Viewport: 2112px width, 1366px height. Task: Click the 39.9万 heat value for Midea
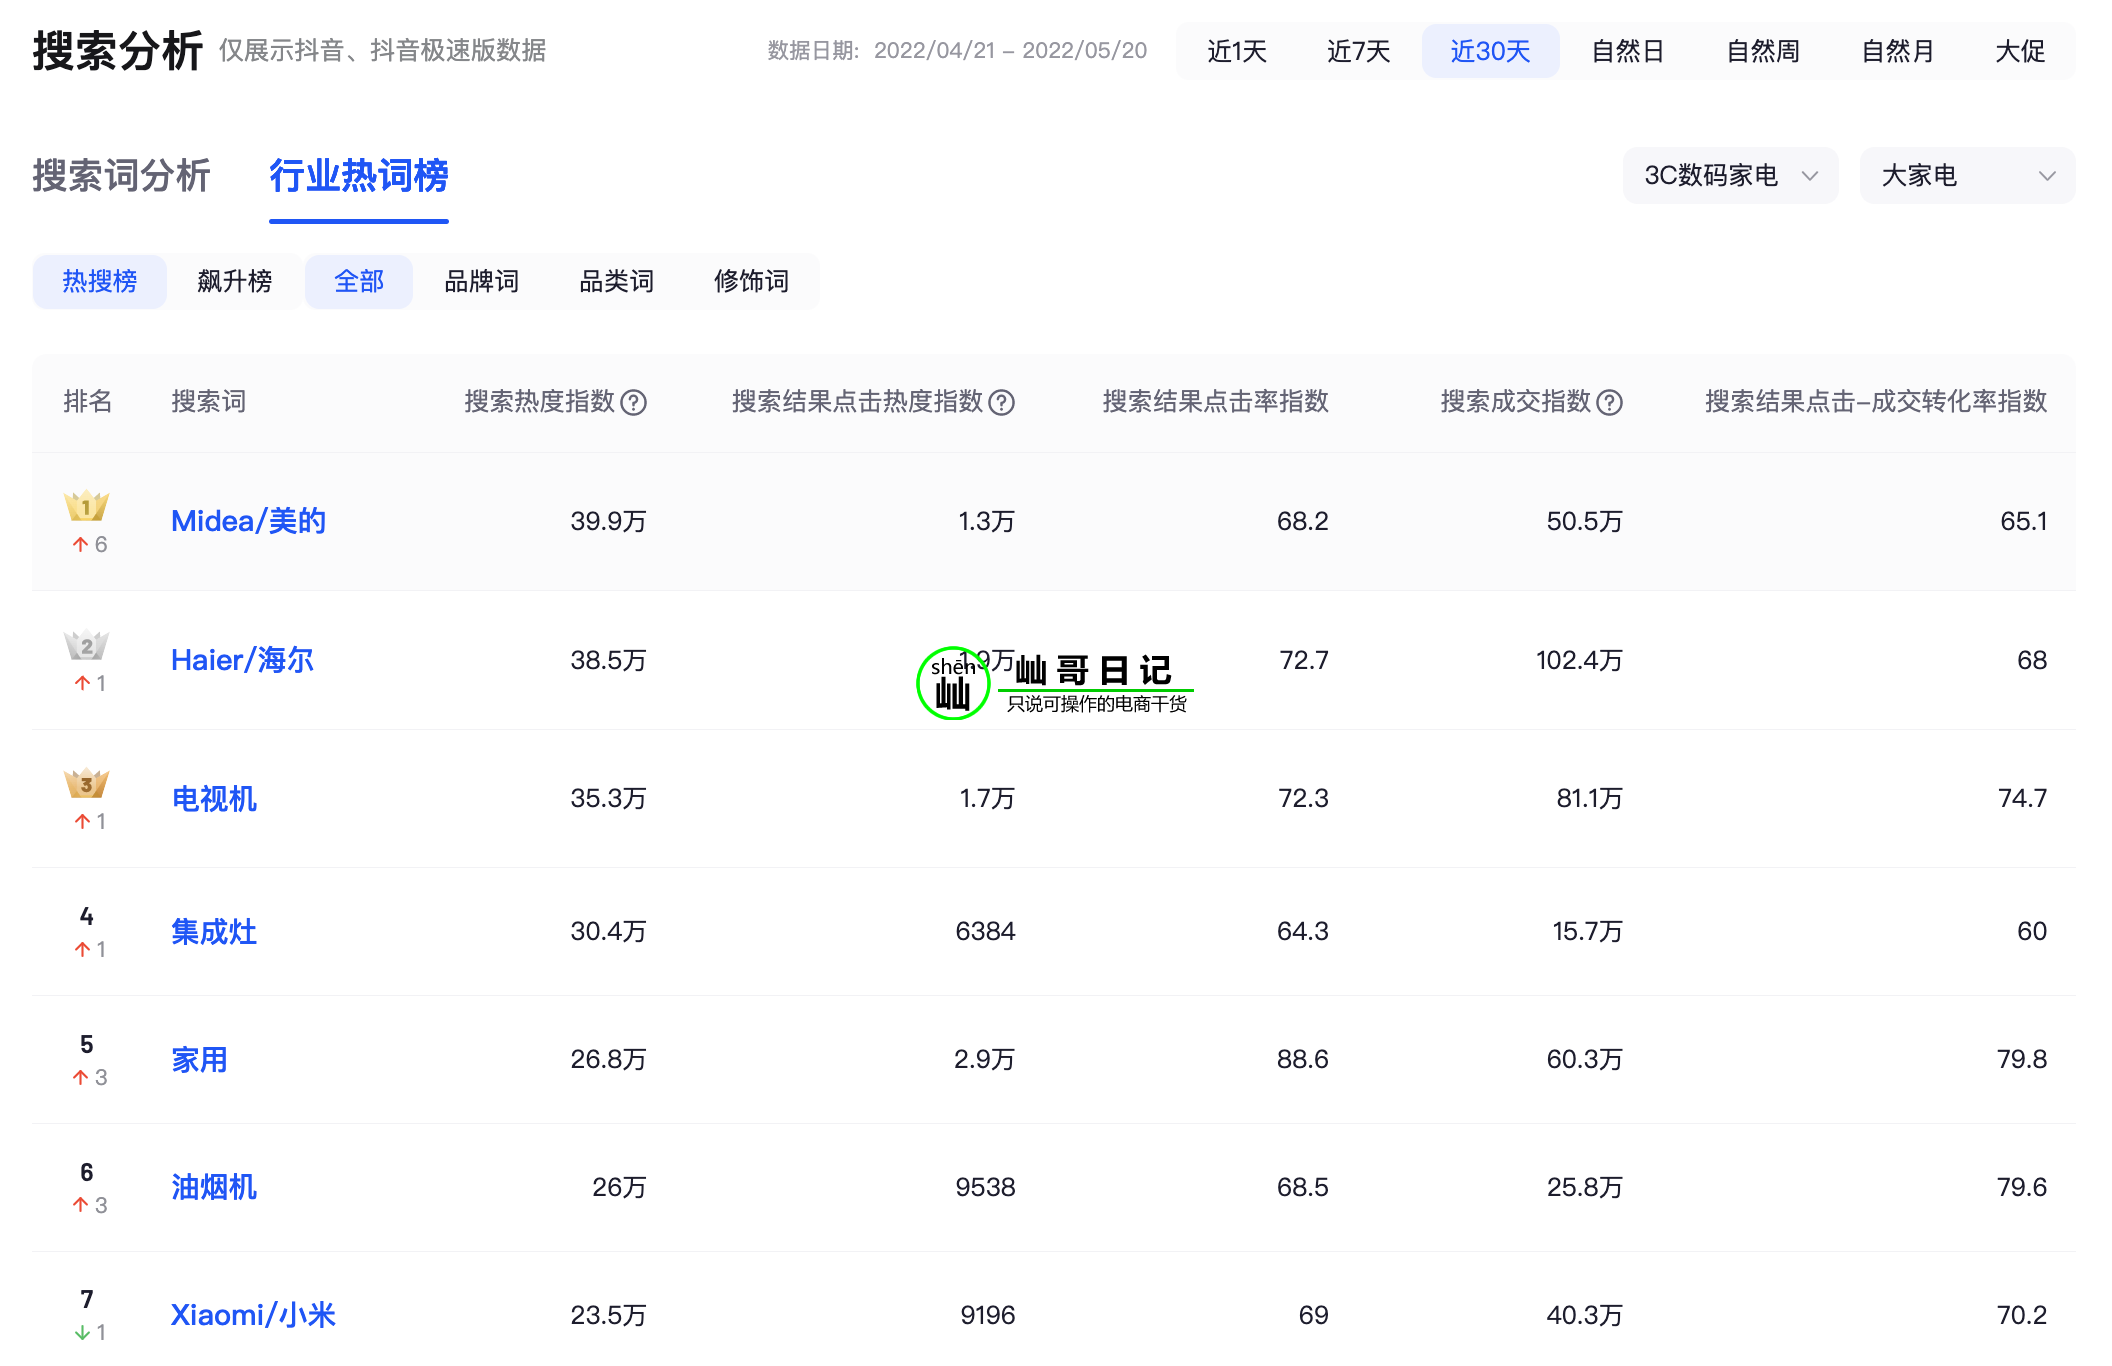tap(608, 521)
